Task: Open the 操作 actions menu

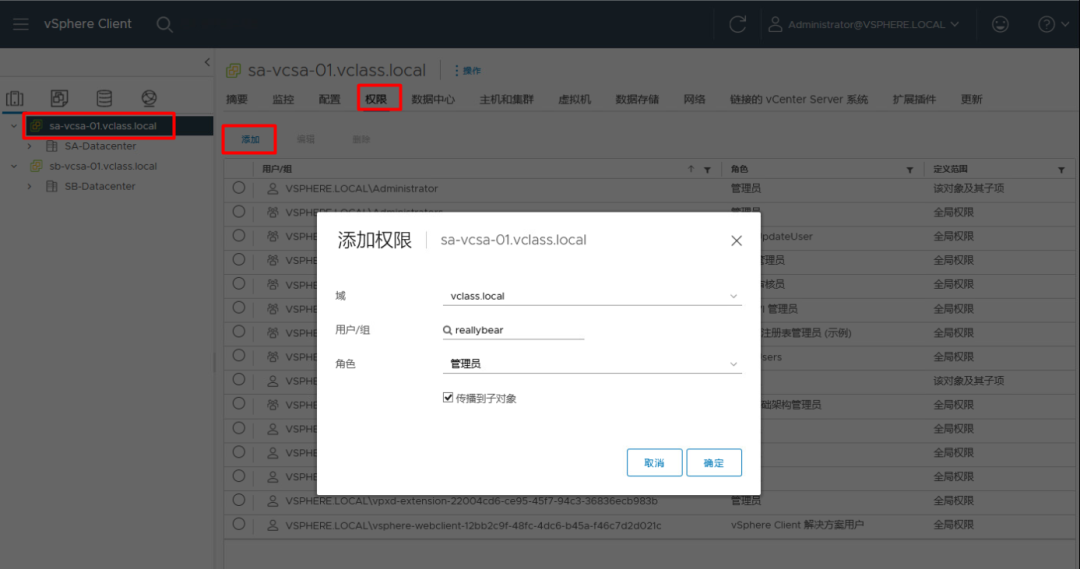Action: click(x=468, y=70)
